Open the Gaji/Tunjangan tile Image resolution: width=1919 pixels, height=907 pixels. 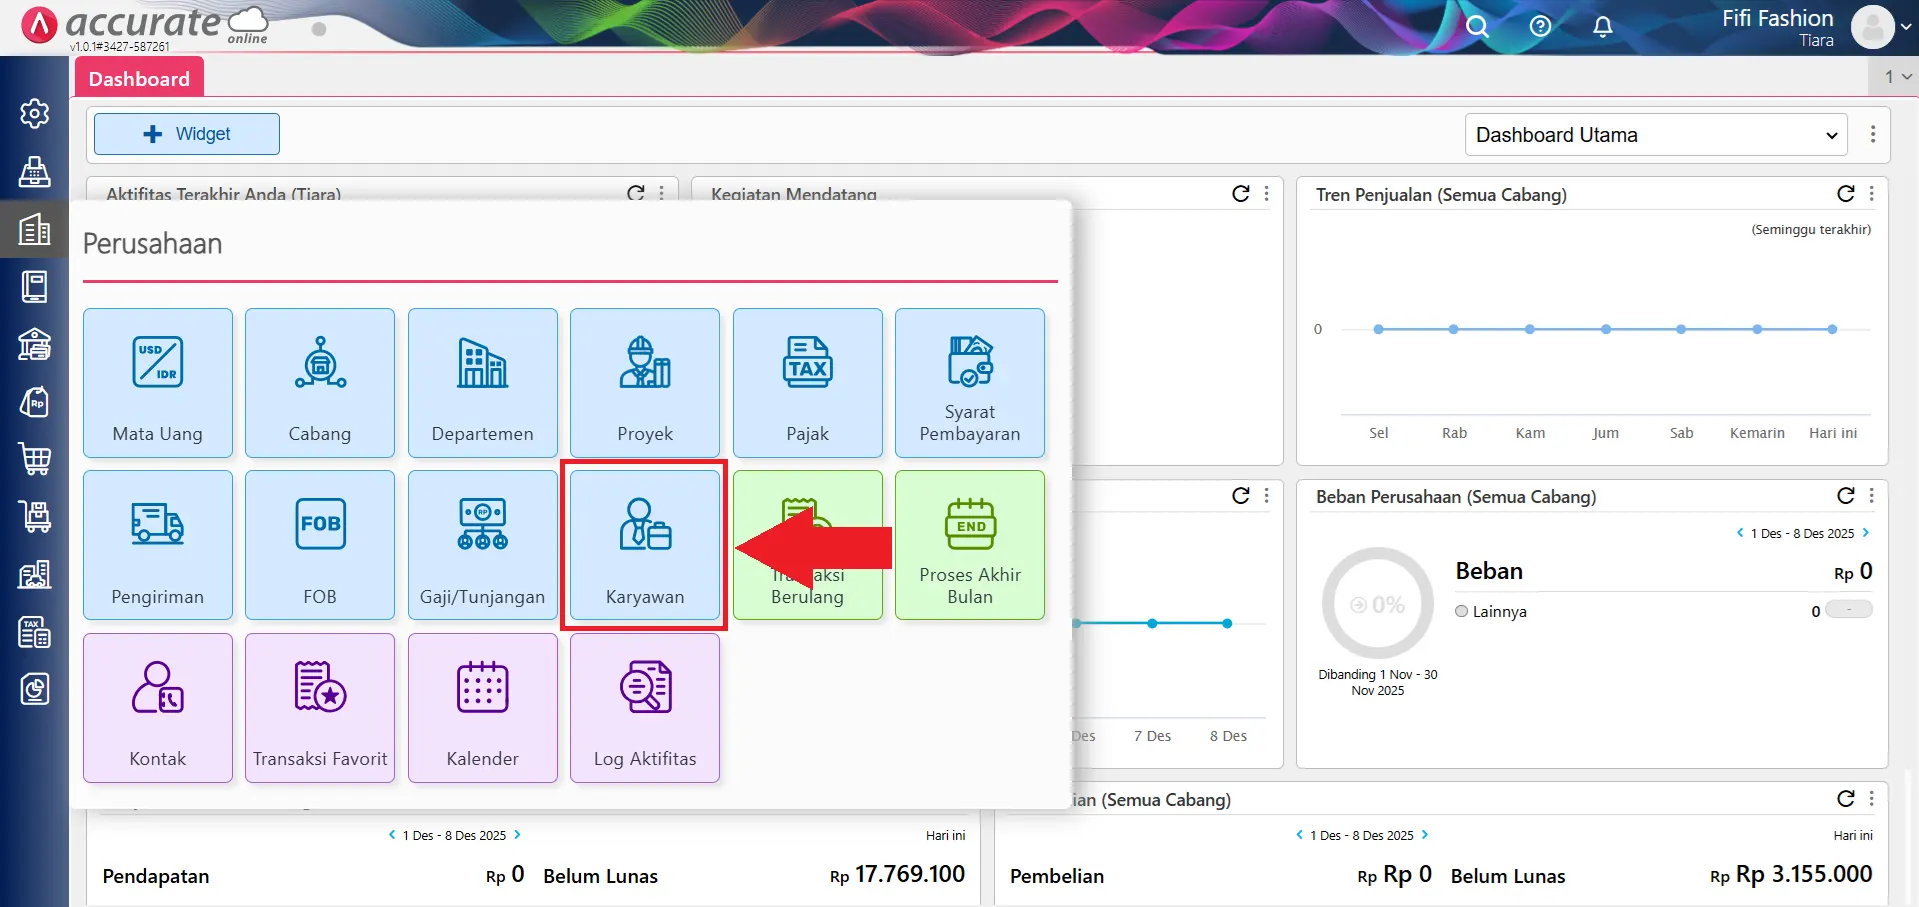click(x=482, y=545)
